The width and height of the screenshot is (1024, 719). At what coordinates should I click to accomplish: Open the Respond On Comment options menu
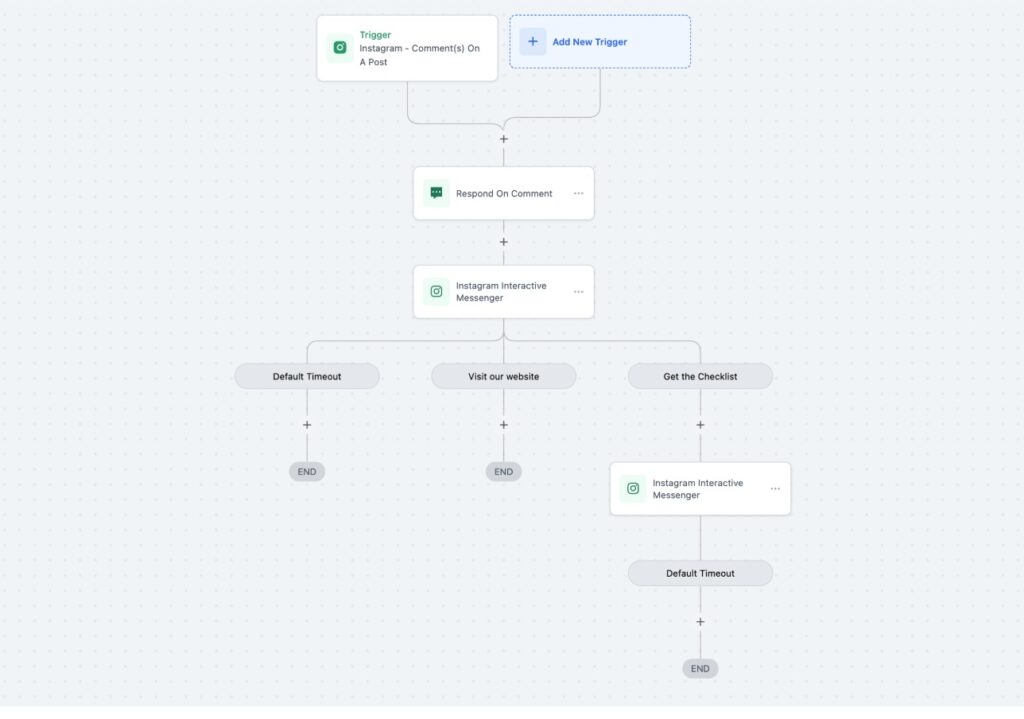(x=578, y=193)
